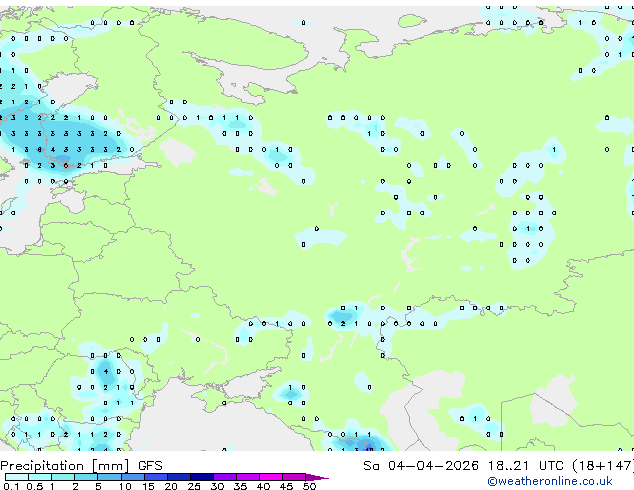The width and height of the screenshot is (634, 490).
Task: Click the "GFS" model label
Action: [150, 466]
